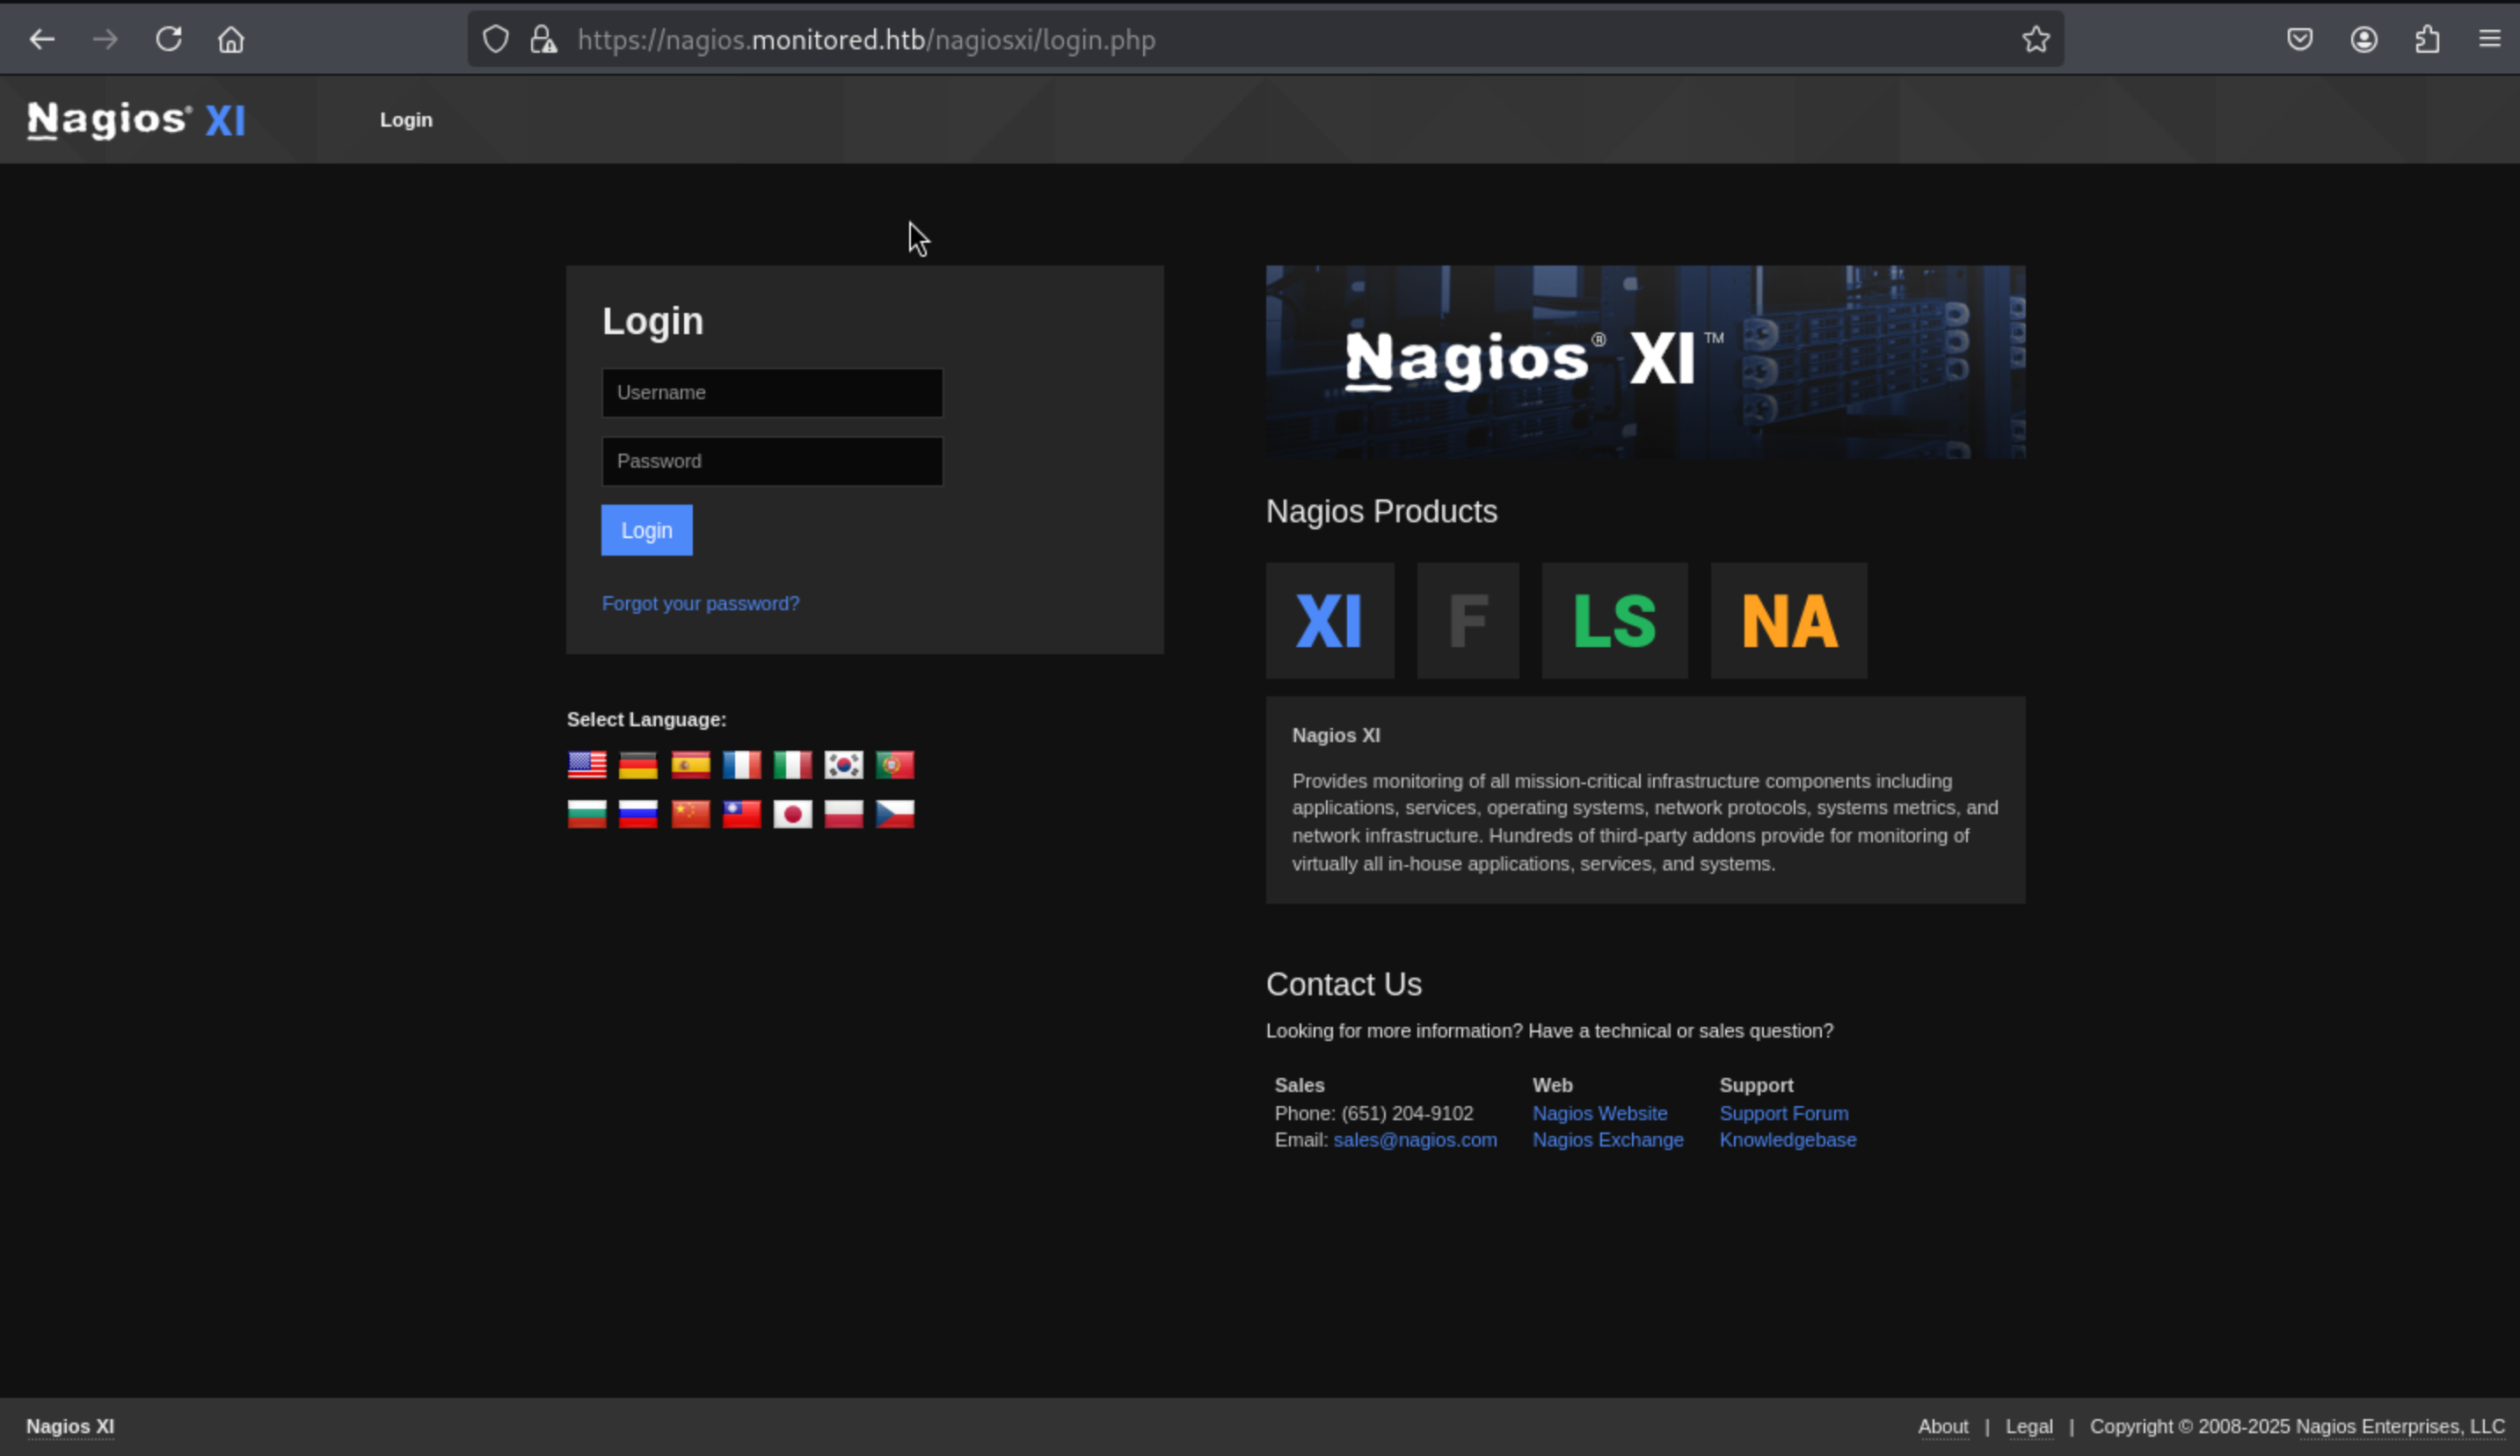Click the Select Language label
Viewport: 2520px width, 1456px height.
[x=646, y=720]
